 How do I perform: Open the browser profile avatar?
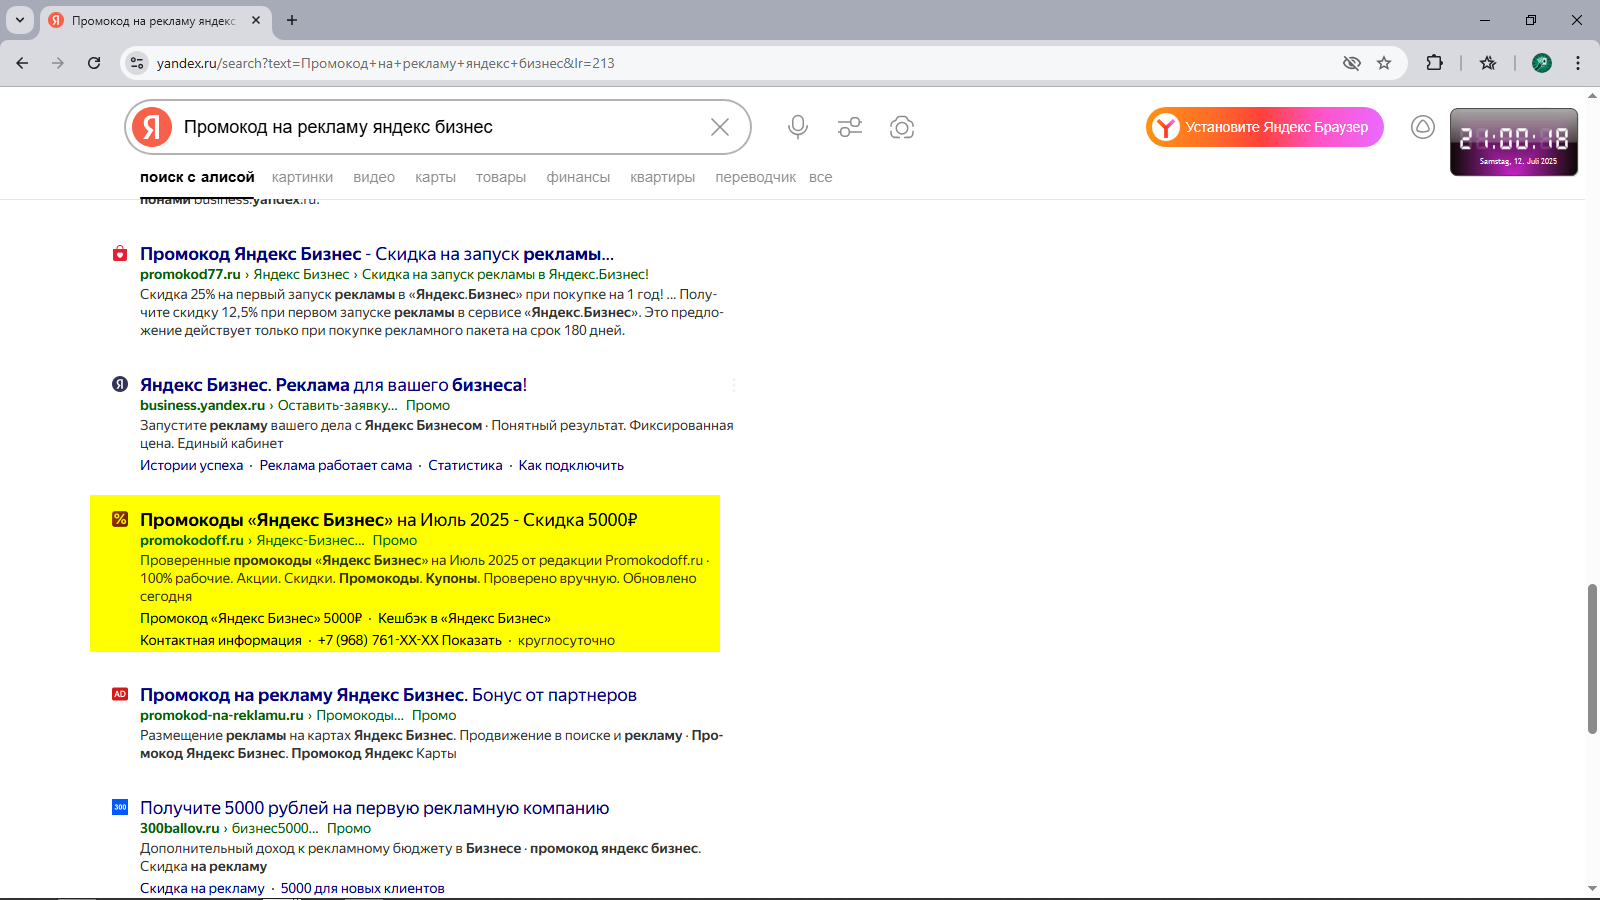[x=1542, y=63]
